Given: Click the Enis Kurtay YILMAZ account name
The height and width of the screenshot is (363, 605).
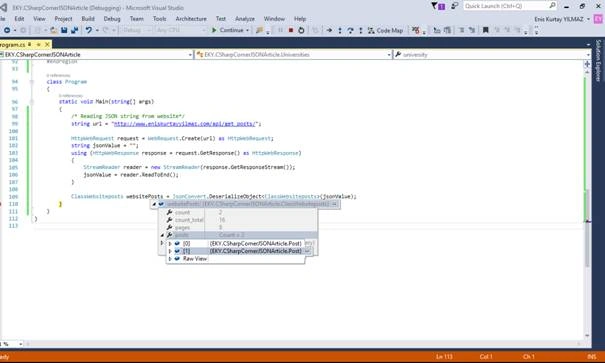Looking at the screenshot, I should point(559,19).
